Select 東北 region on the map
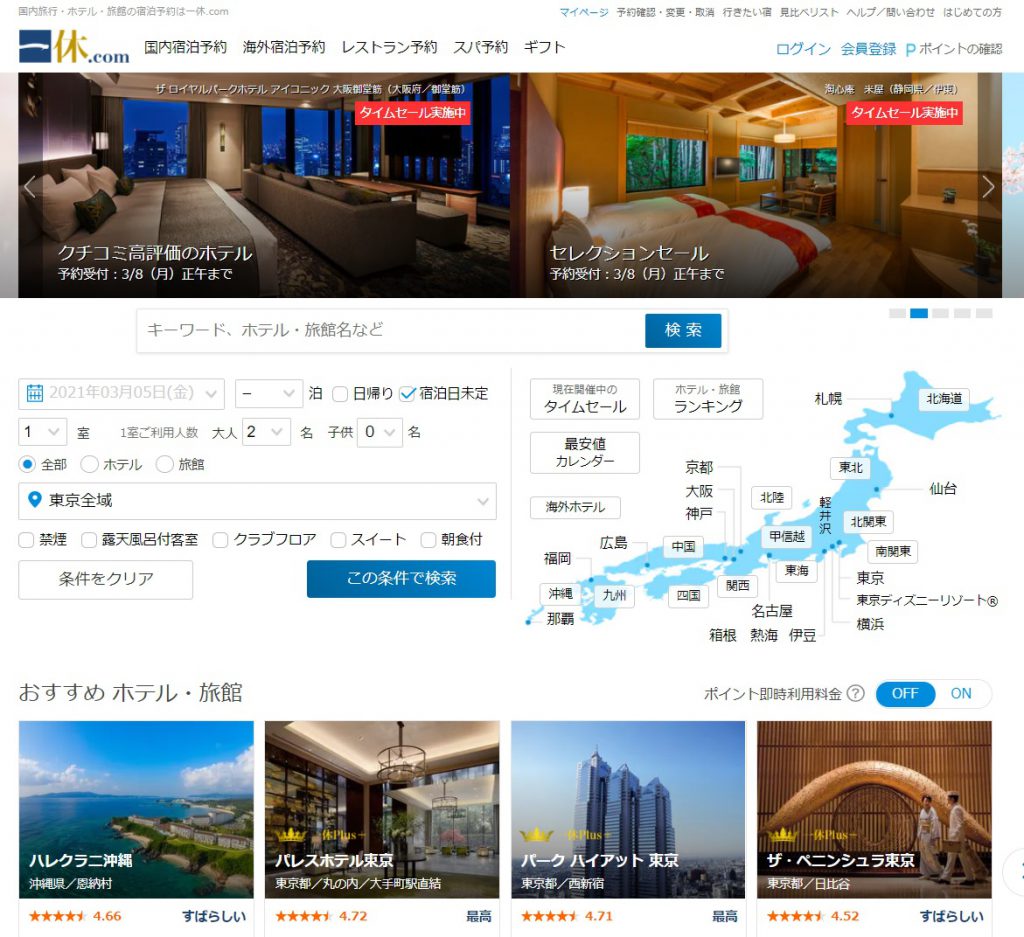This screenshot has width=1024, height=937. [x=851, y=468]
